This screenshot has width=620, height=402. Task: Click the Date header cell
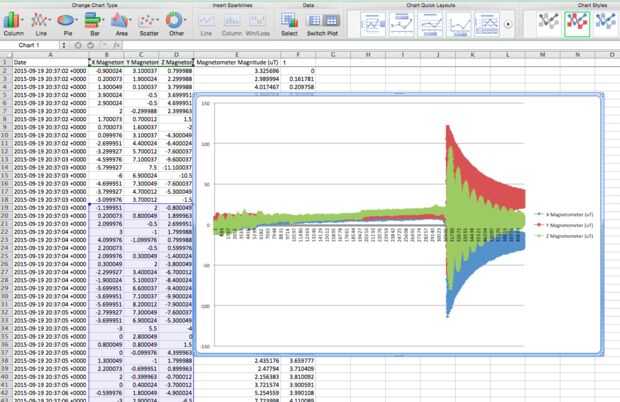coord(50,62)
